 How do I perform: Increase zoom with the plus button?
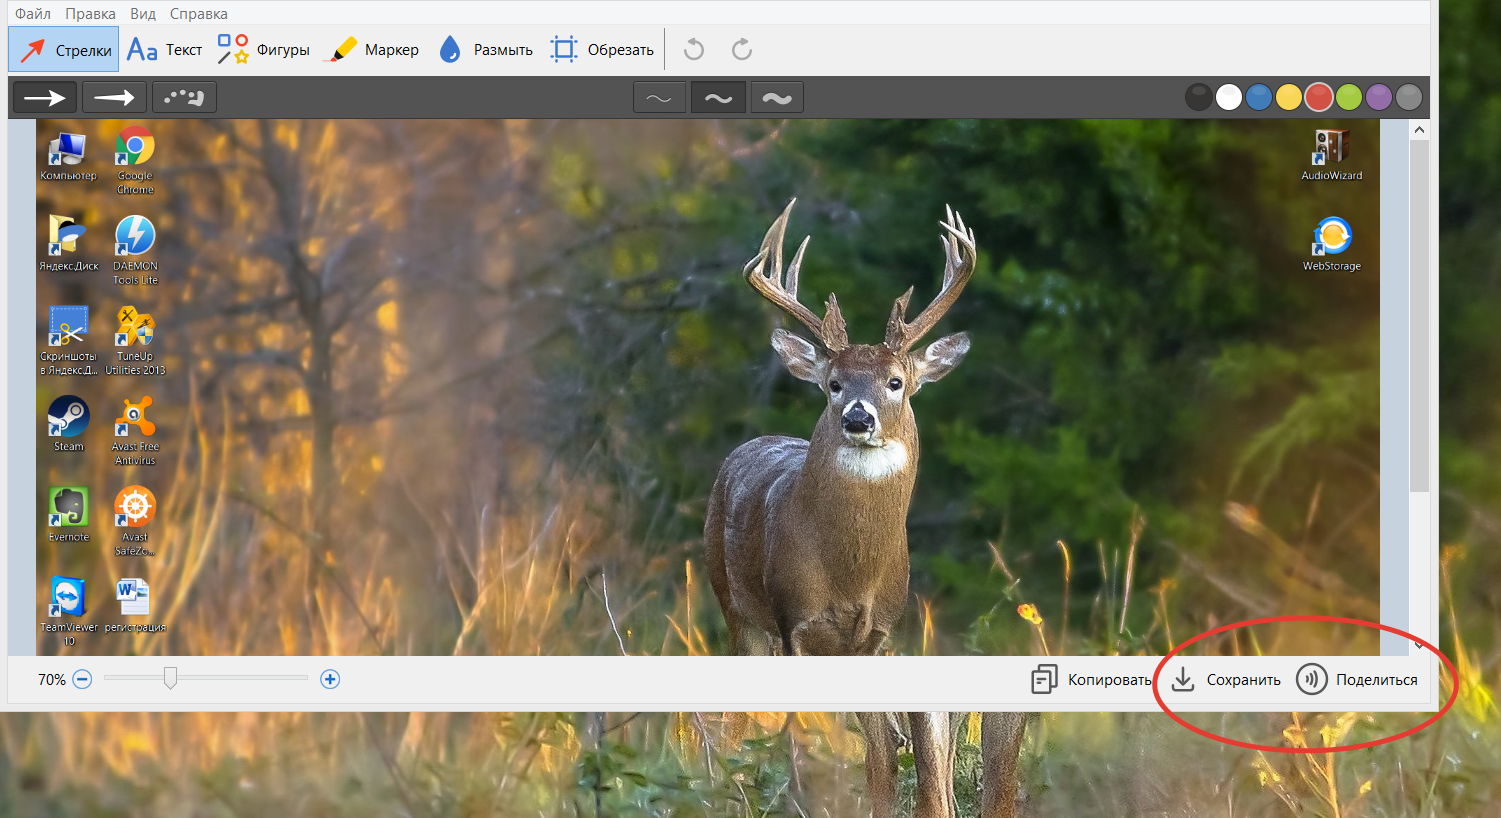click(x=330, y=680)
